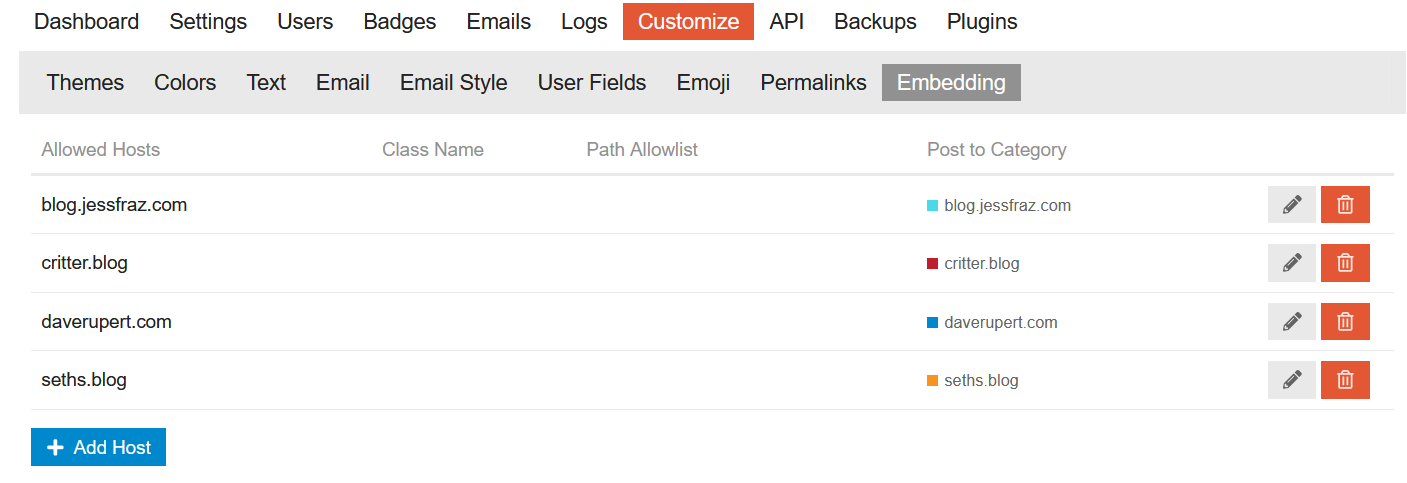Edit the seths.blog host entry

(1292, 380)
